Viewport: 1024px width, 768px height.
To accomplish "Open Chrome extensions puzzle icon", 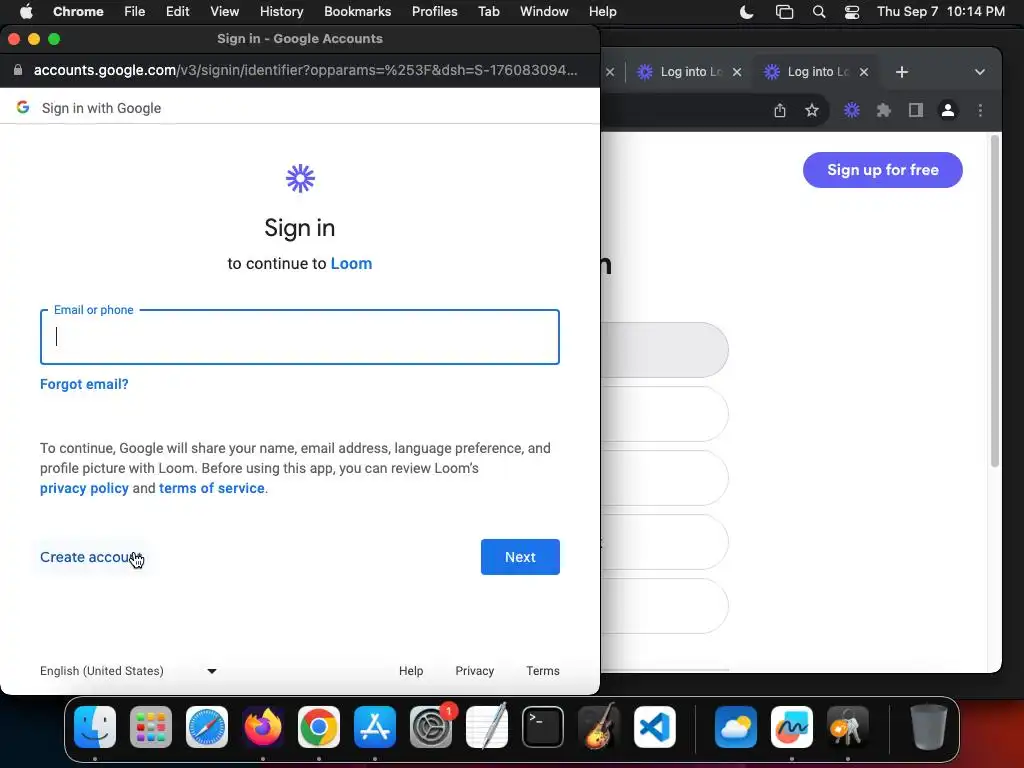I will pos(884,110).
